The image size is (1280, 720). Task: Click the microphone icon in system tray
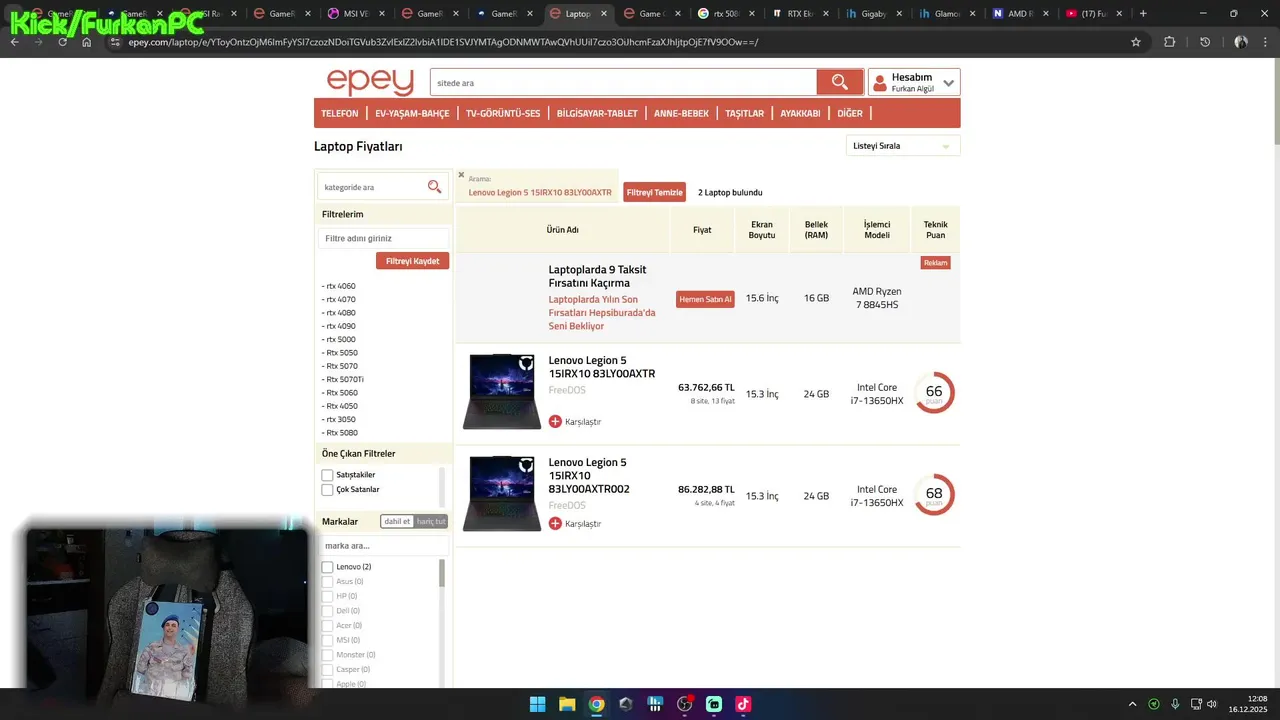click(x=1175, y=704)
